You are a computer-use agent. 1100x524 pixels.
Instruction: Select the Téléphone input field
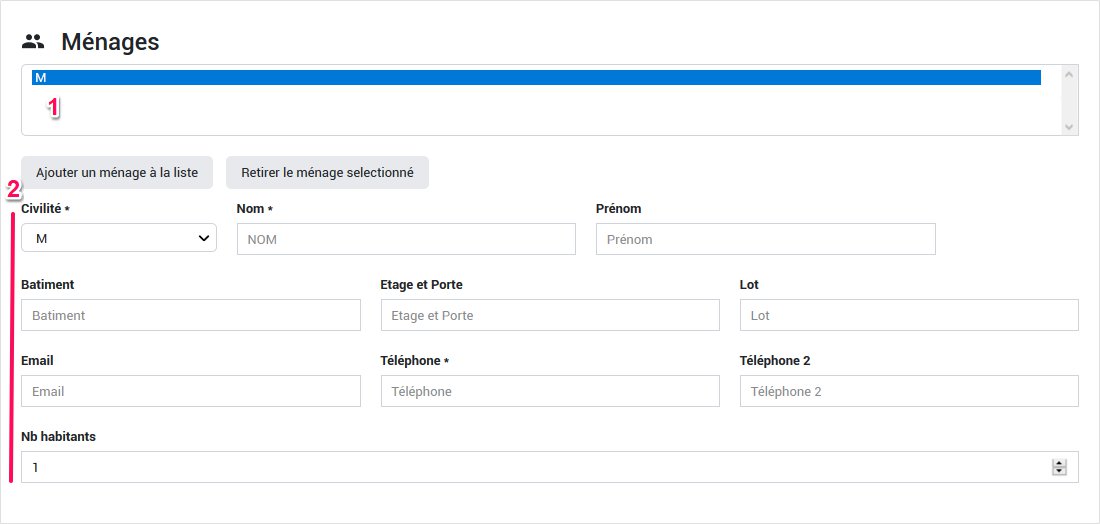pyautogui.click(x=550, y=391)
